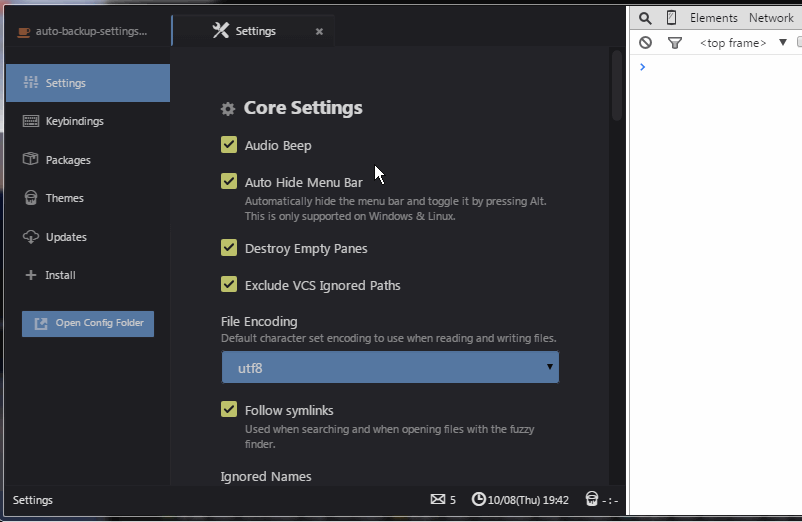The image size is (802, 522).
Task: Click the console input prompt
Action: pos(716,67)
